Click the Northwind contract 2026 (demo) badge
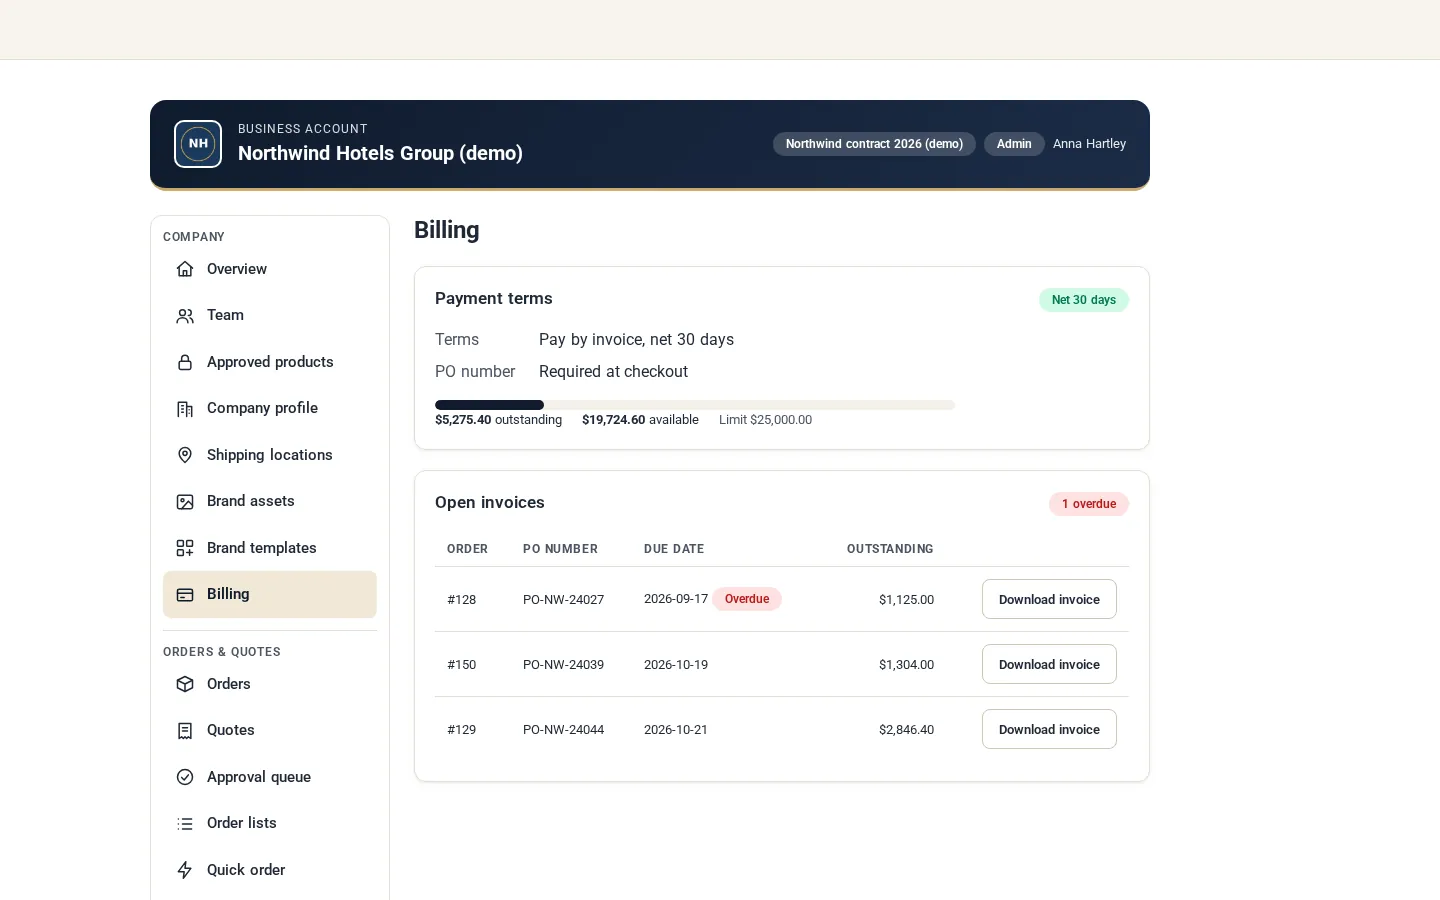The image size is (1440, 900). point(874,144)
